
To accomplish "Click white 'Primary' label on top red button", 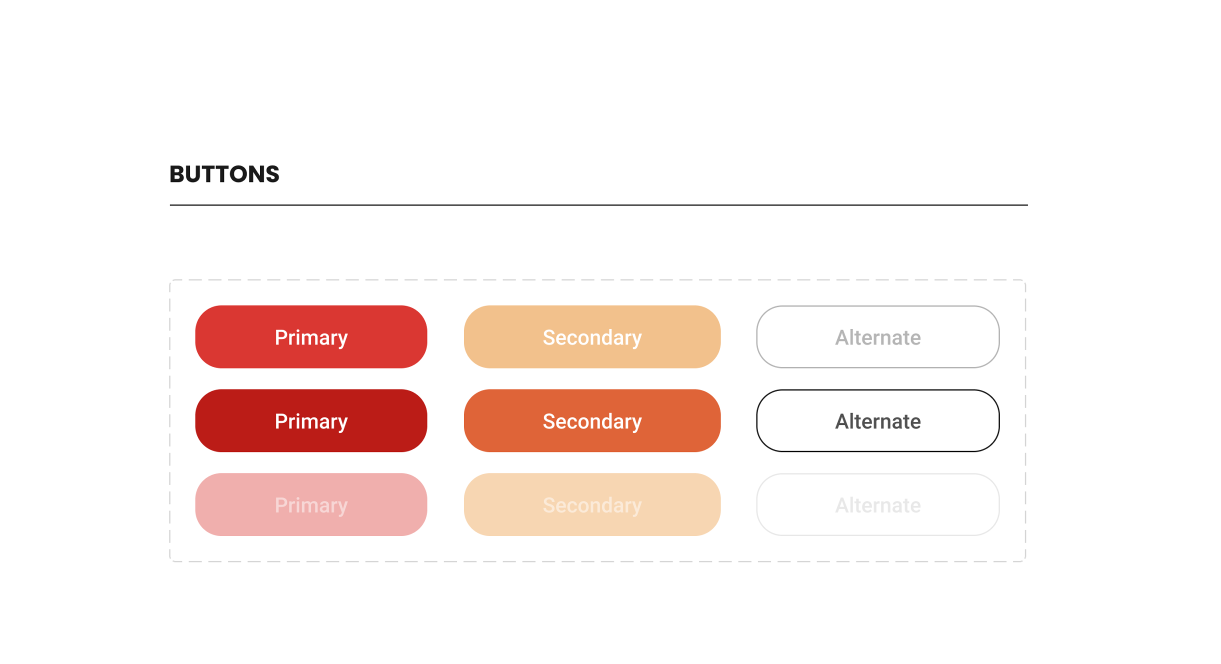I will point(311,338).
